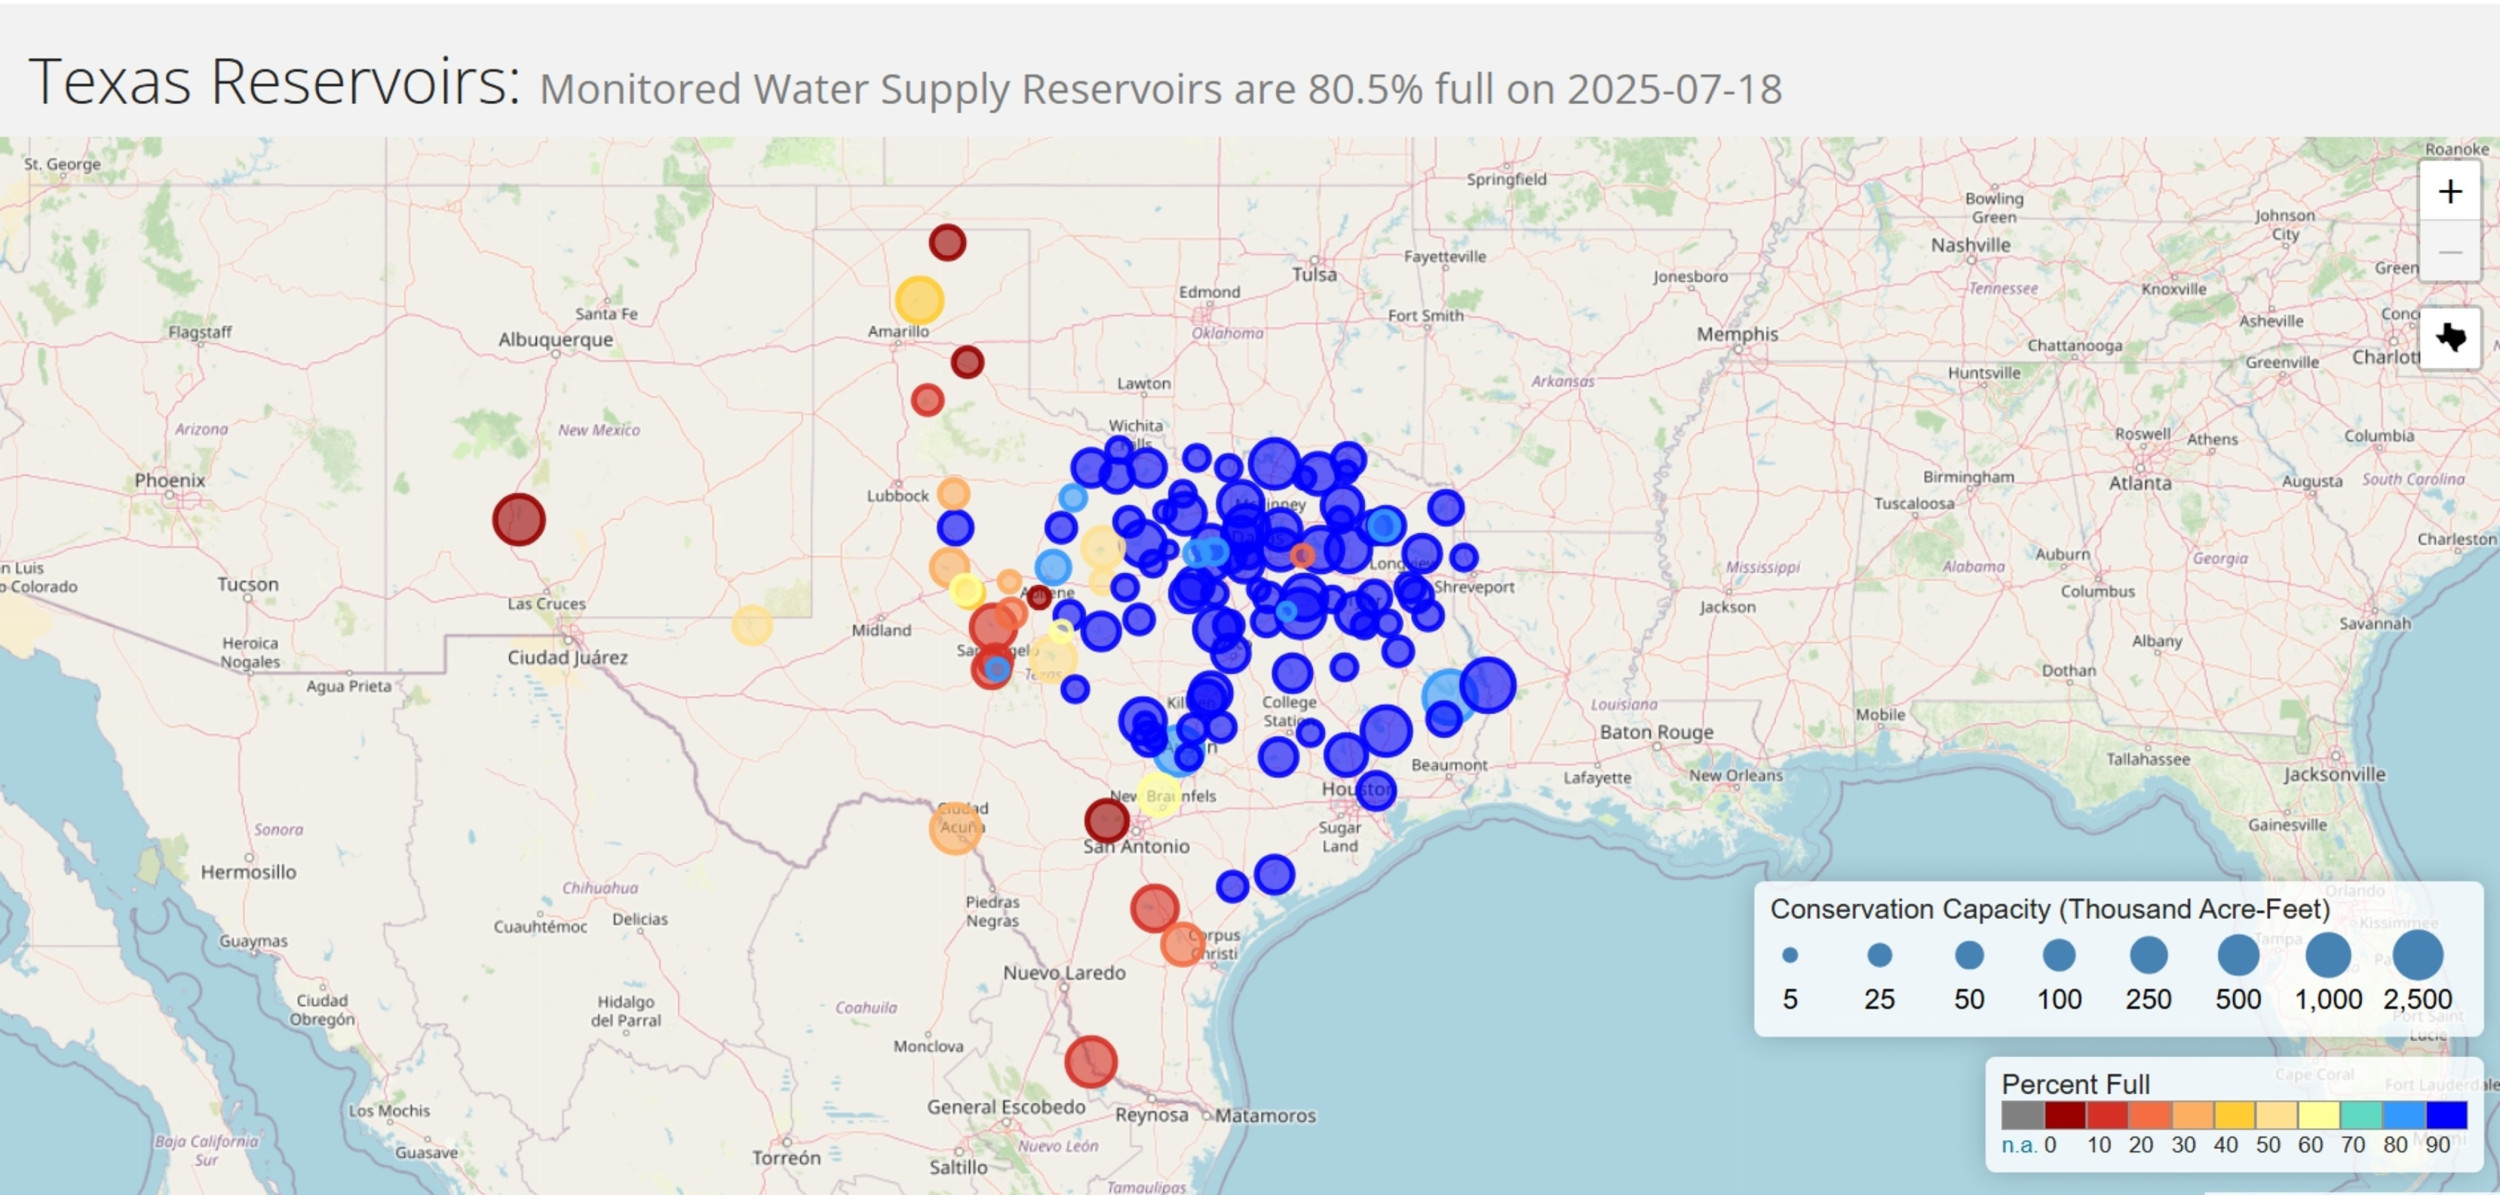The width and height of the screenshot is (2500, 1195).
Task: Click the Texas-shaped reset view icon
Action: click(2449, 335)
